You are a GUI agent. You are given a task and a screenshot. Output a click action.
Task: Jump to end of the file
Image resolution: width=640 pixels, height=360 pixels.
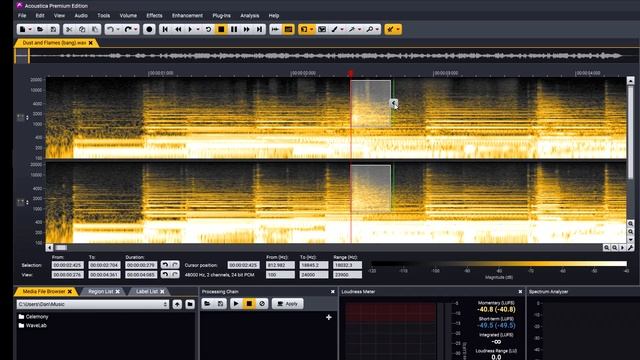259,29
